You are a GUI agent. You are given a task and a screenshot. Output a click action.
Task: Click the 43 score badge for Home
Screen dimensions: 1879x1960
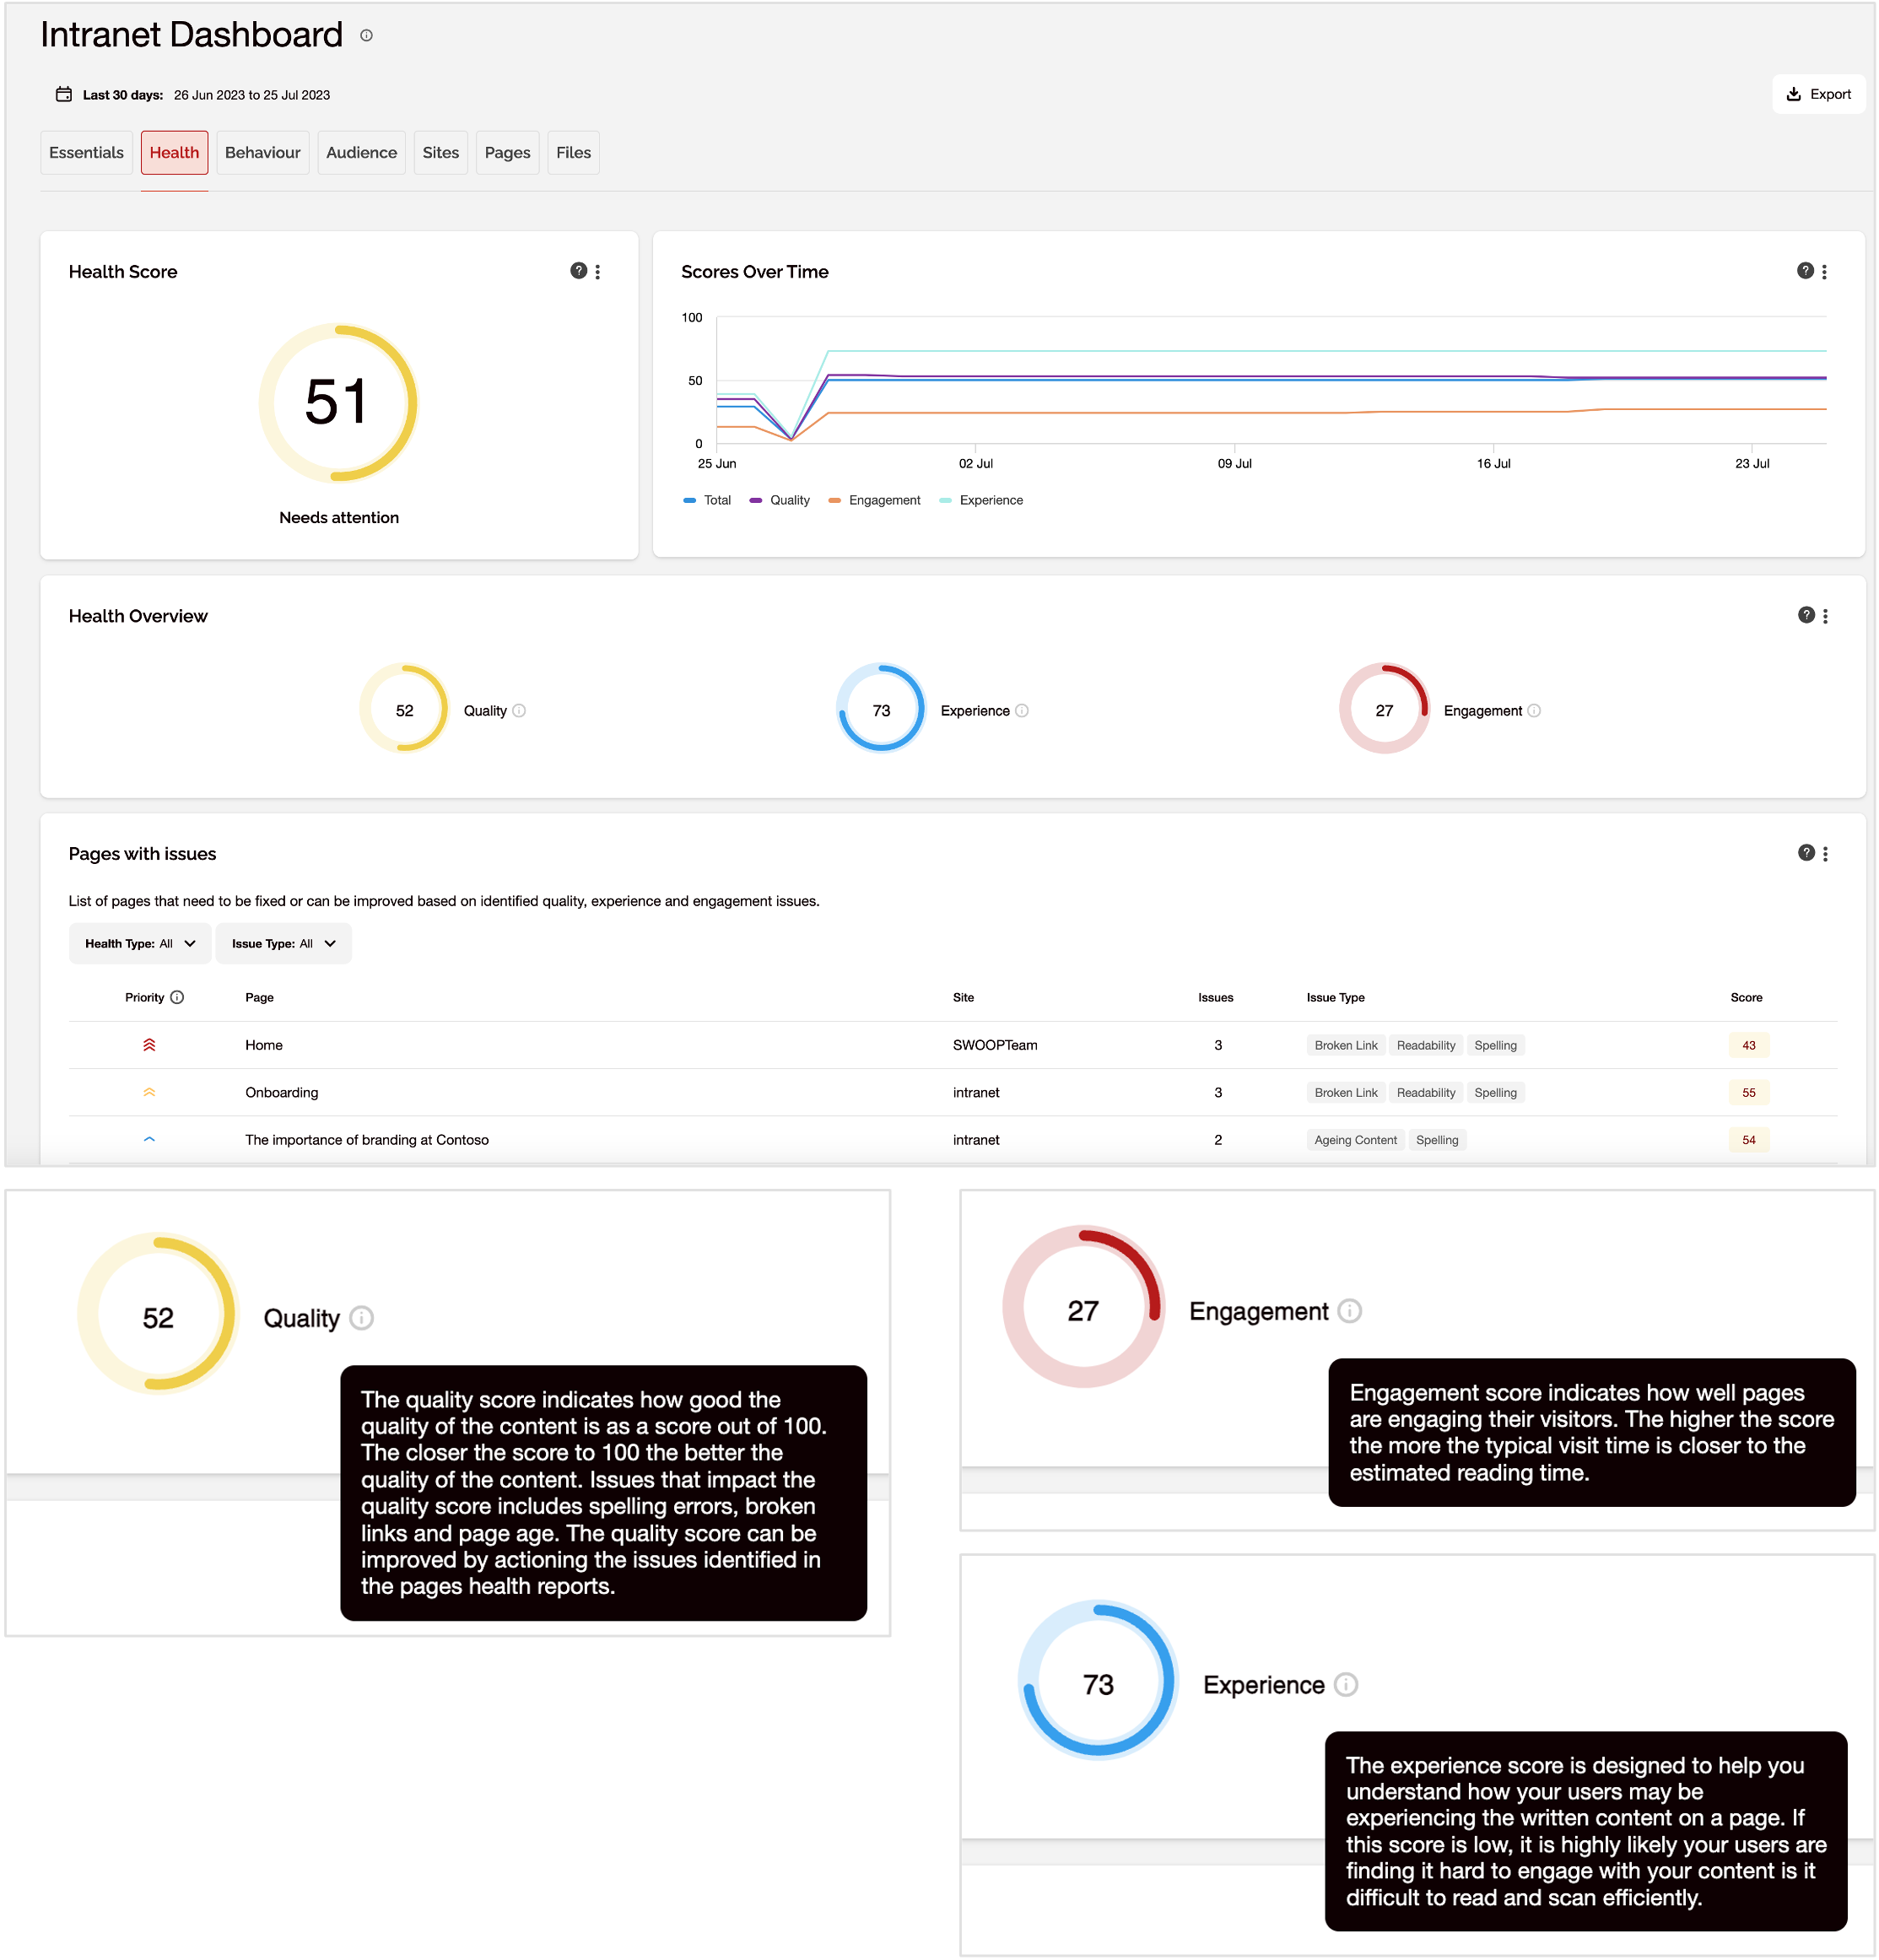[1748, 1045]
